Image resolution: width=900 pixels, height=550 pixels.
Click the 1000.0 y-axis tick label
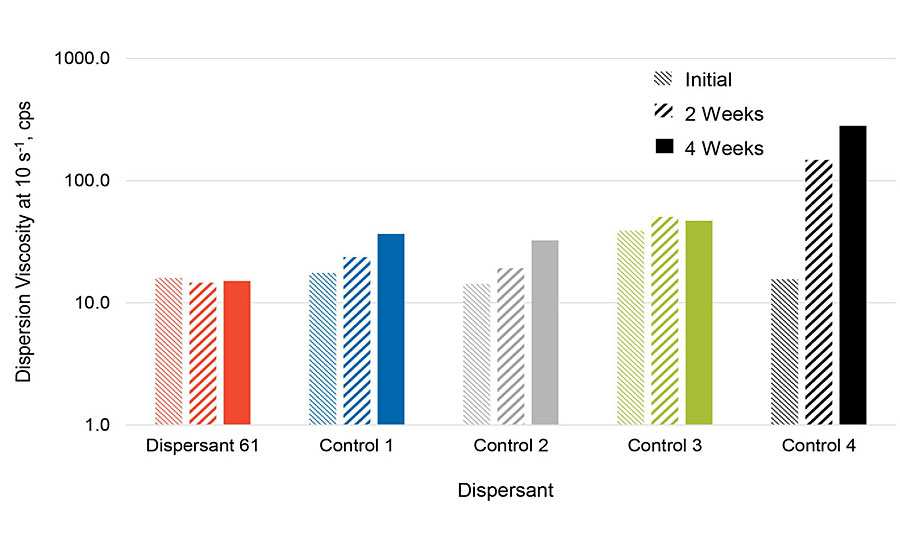[85, 59]
